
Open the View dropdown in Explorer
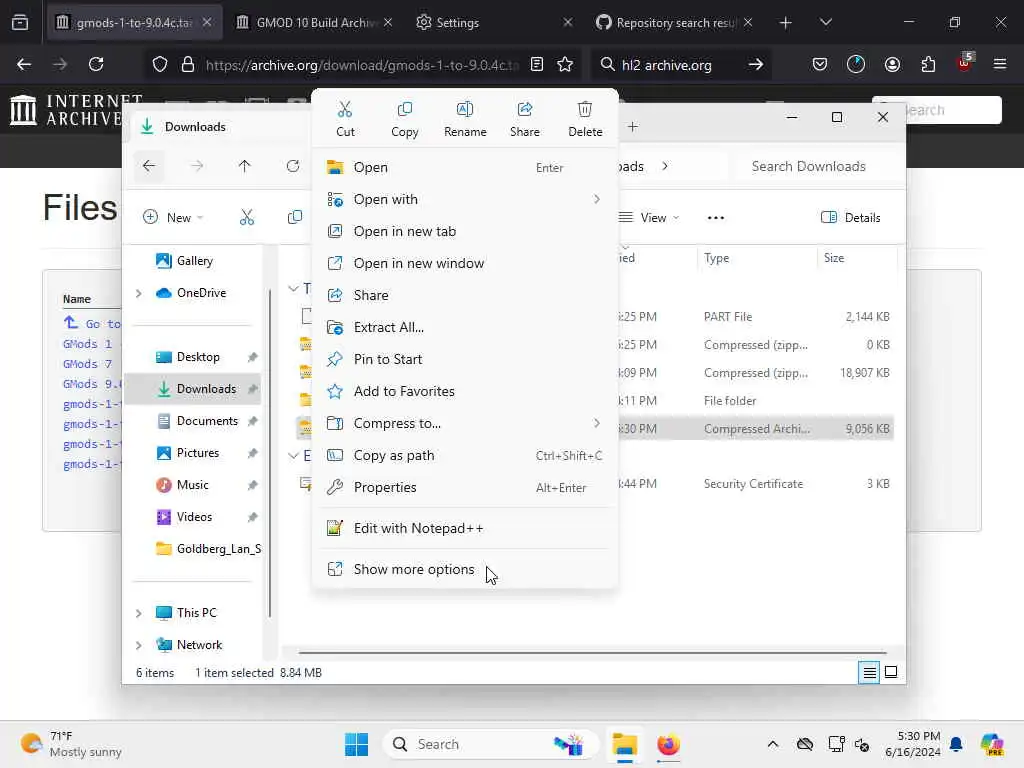(650, 217)
